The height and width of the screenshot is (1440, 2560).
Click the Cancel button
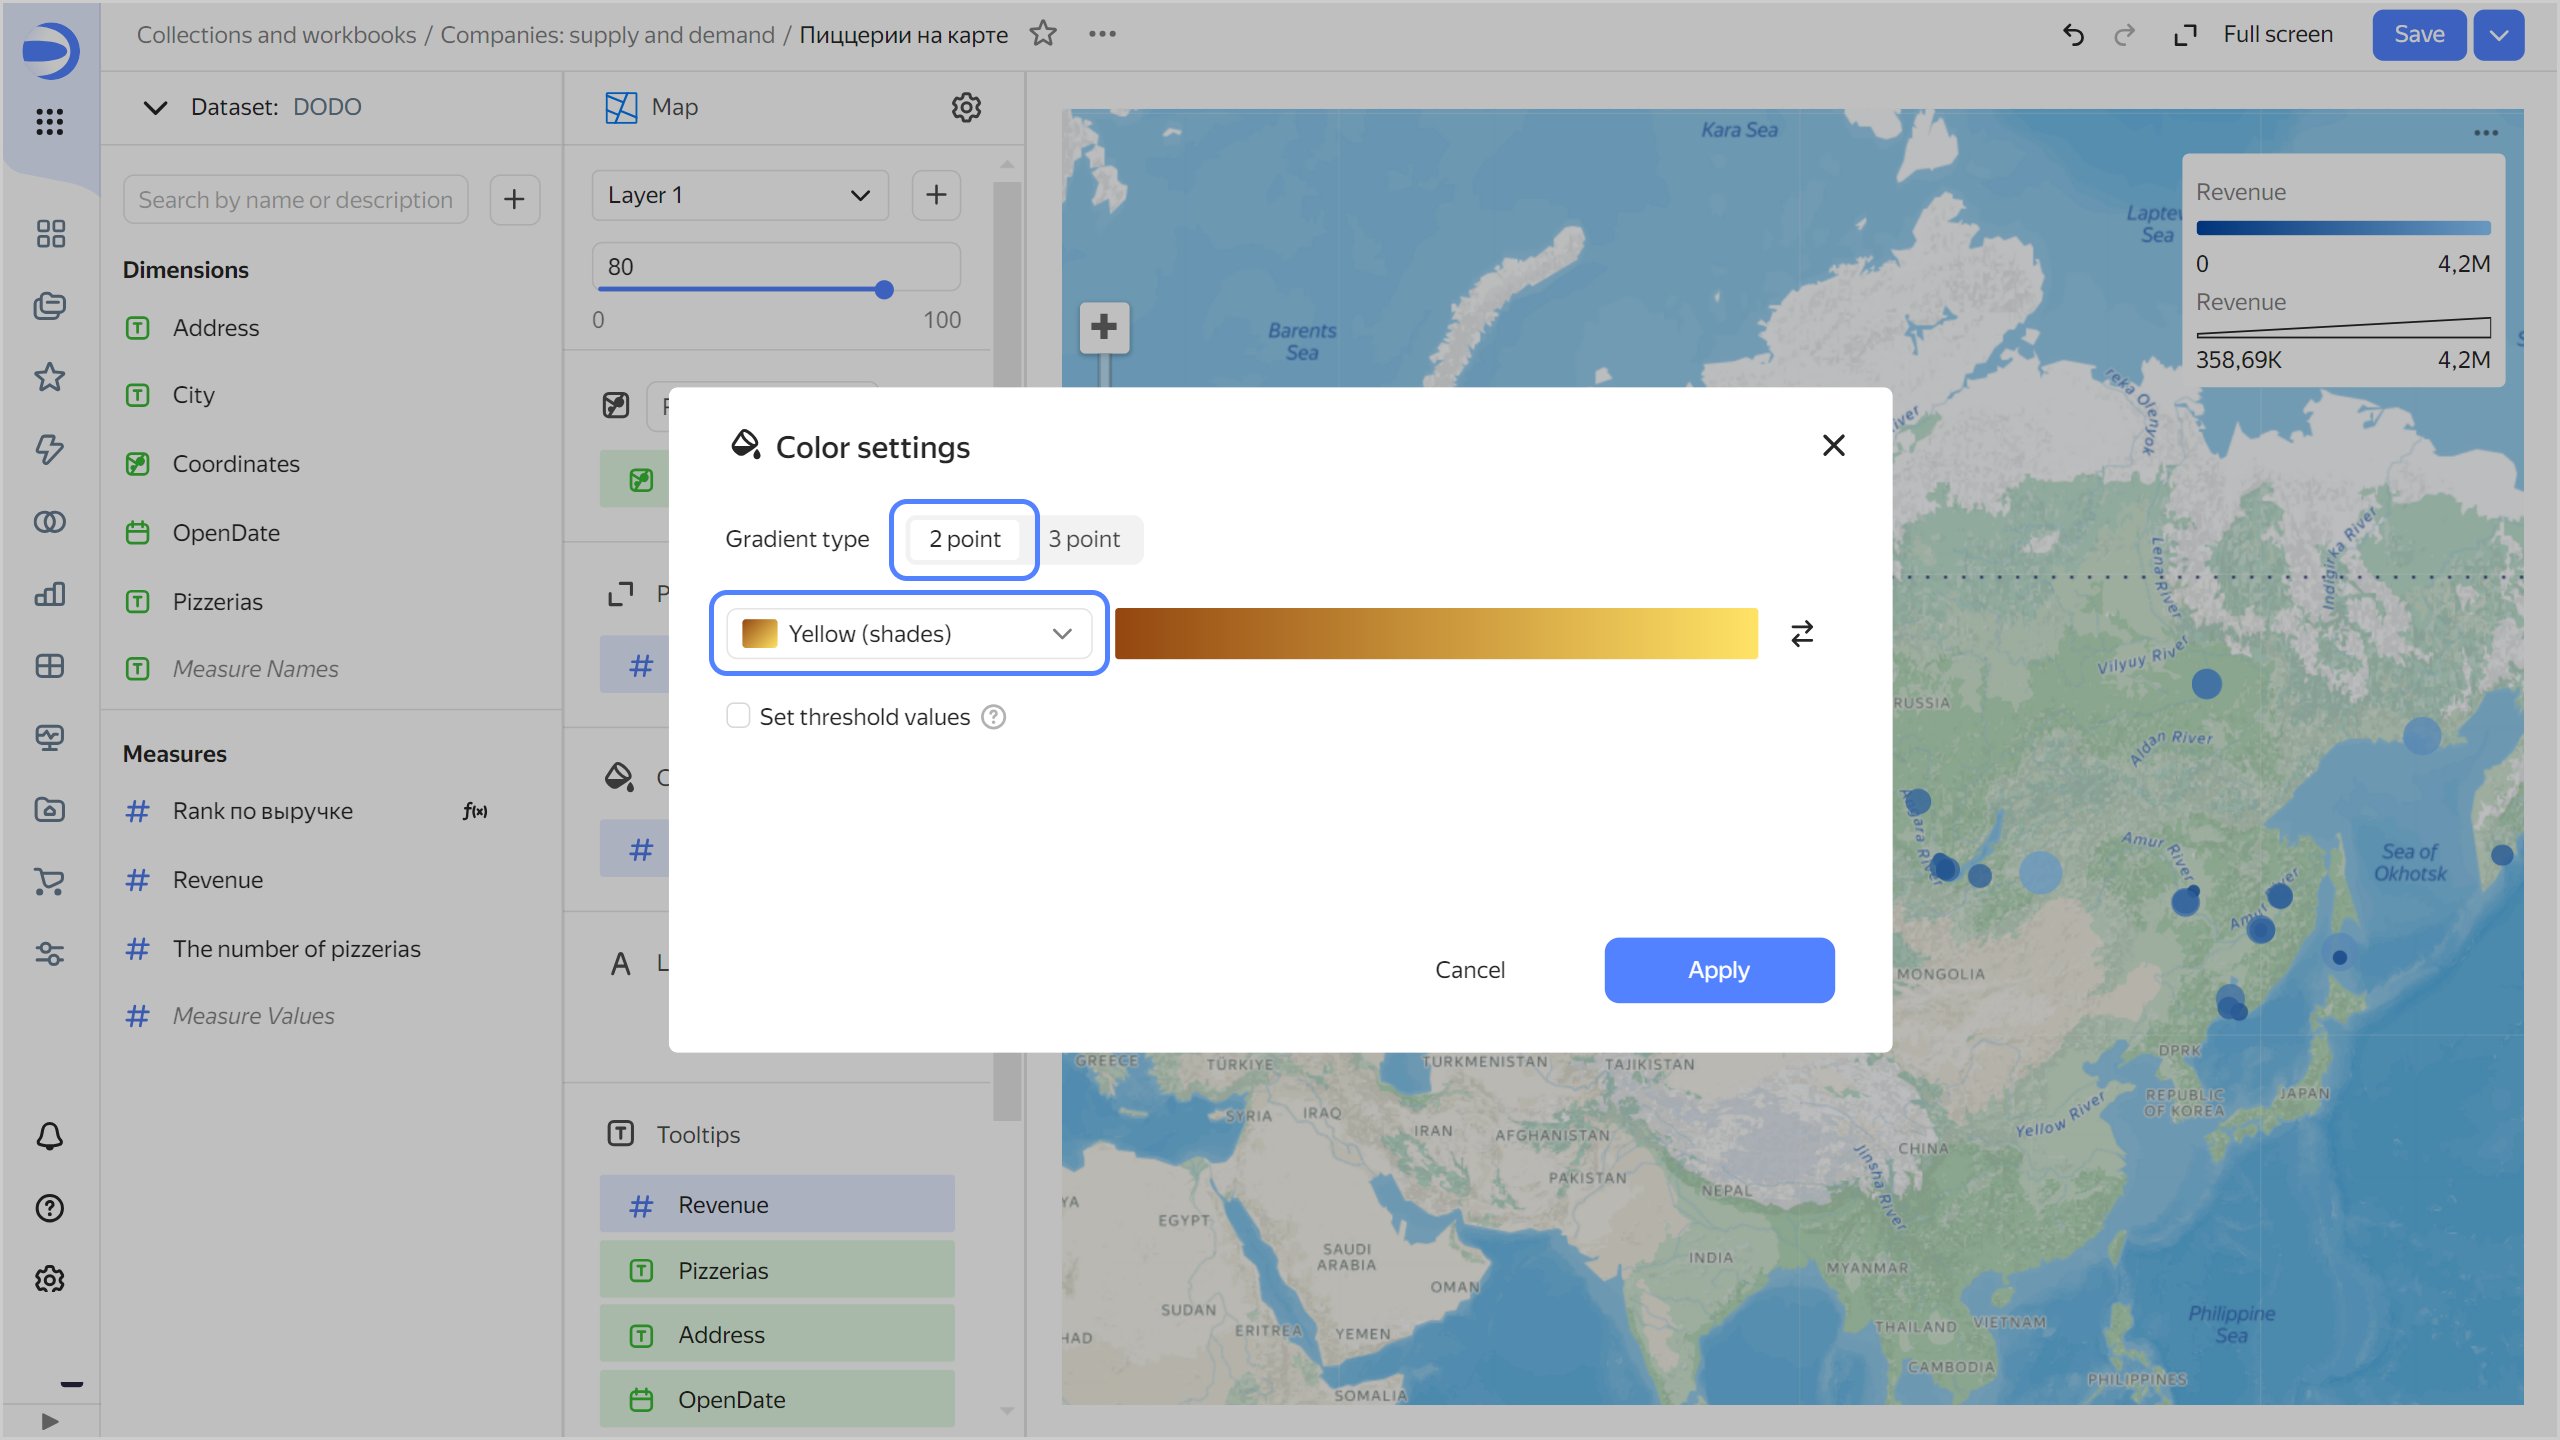tap(1470, 969)
